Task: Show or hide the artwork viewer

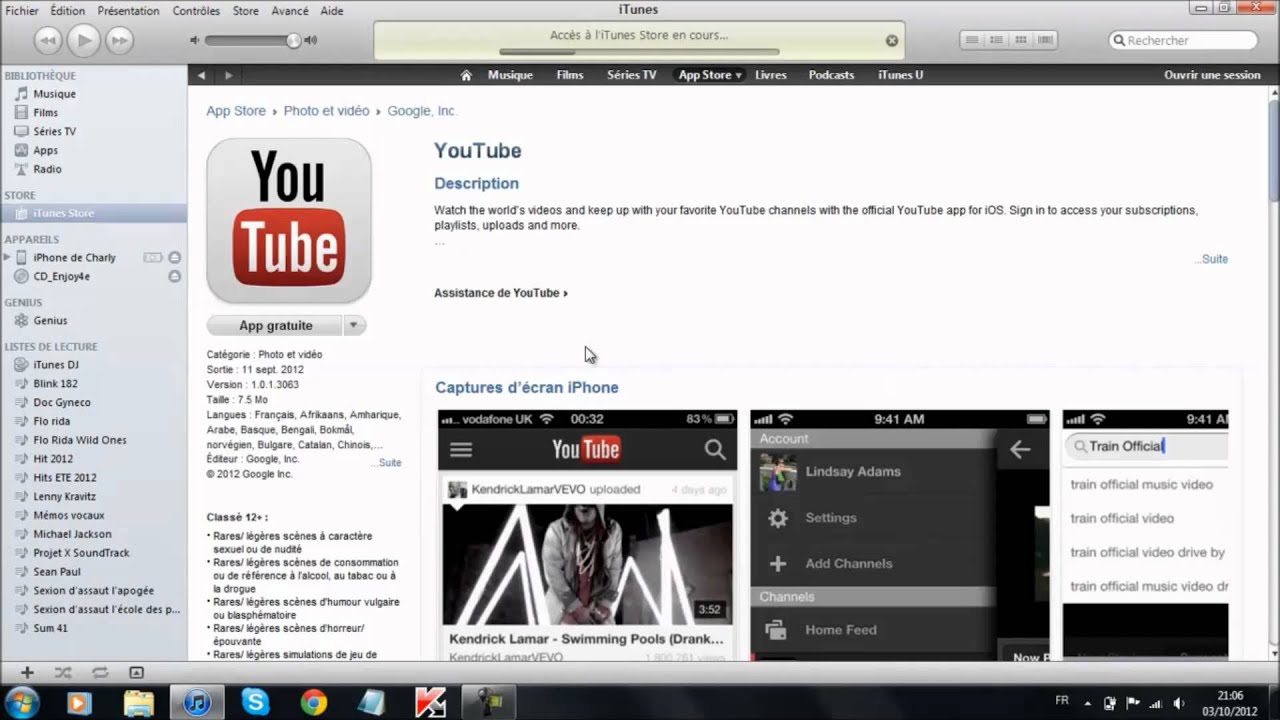Action: point(136,673)
